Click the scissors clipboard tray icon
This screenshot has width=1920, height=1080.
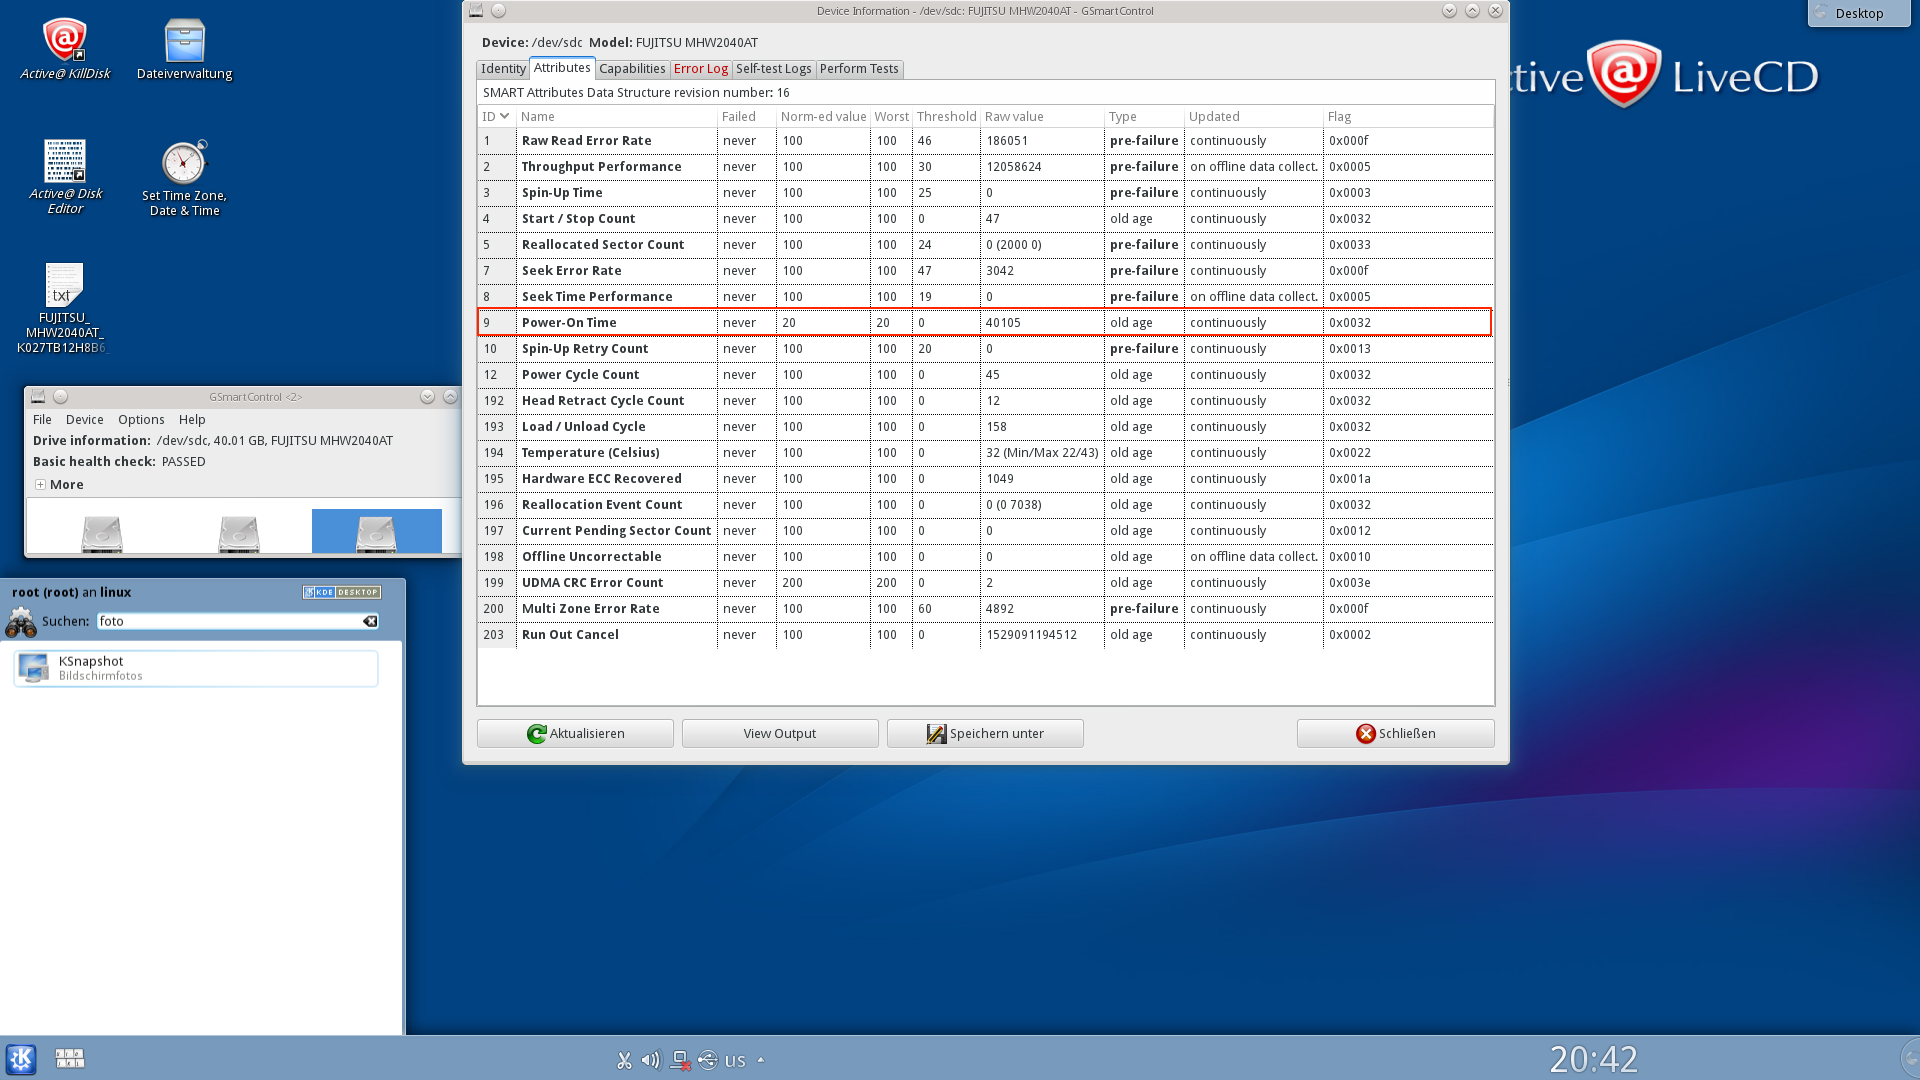624,1060
